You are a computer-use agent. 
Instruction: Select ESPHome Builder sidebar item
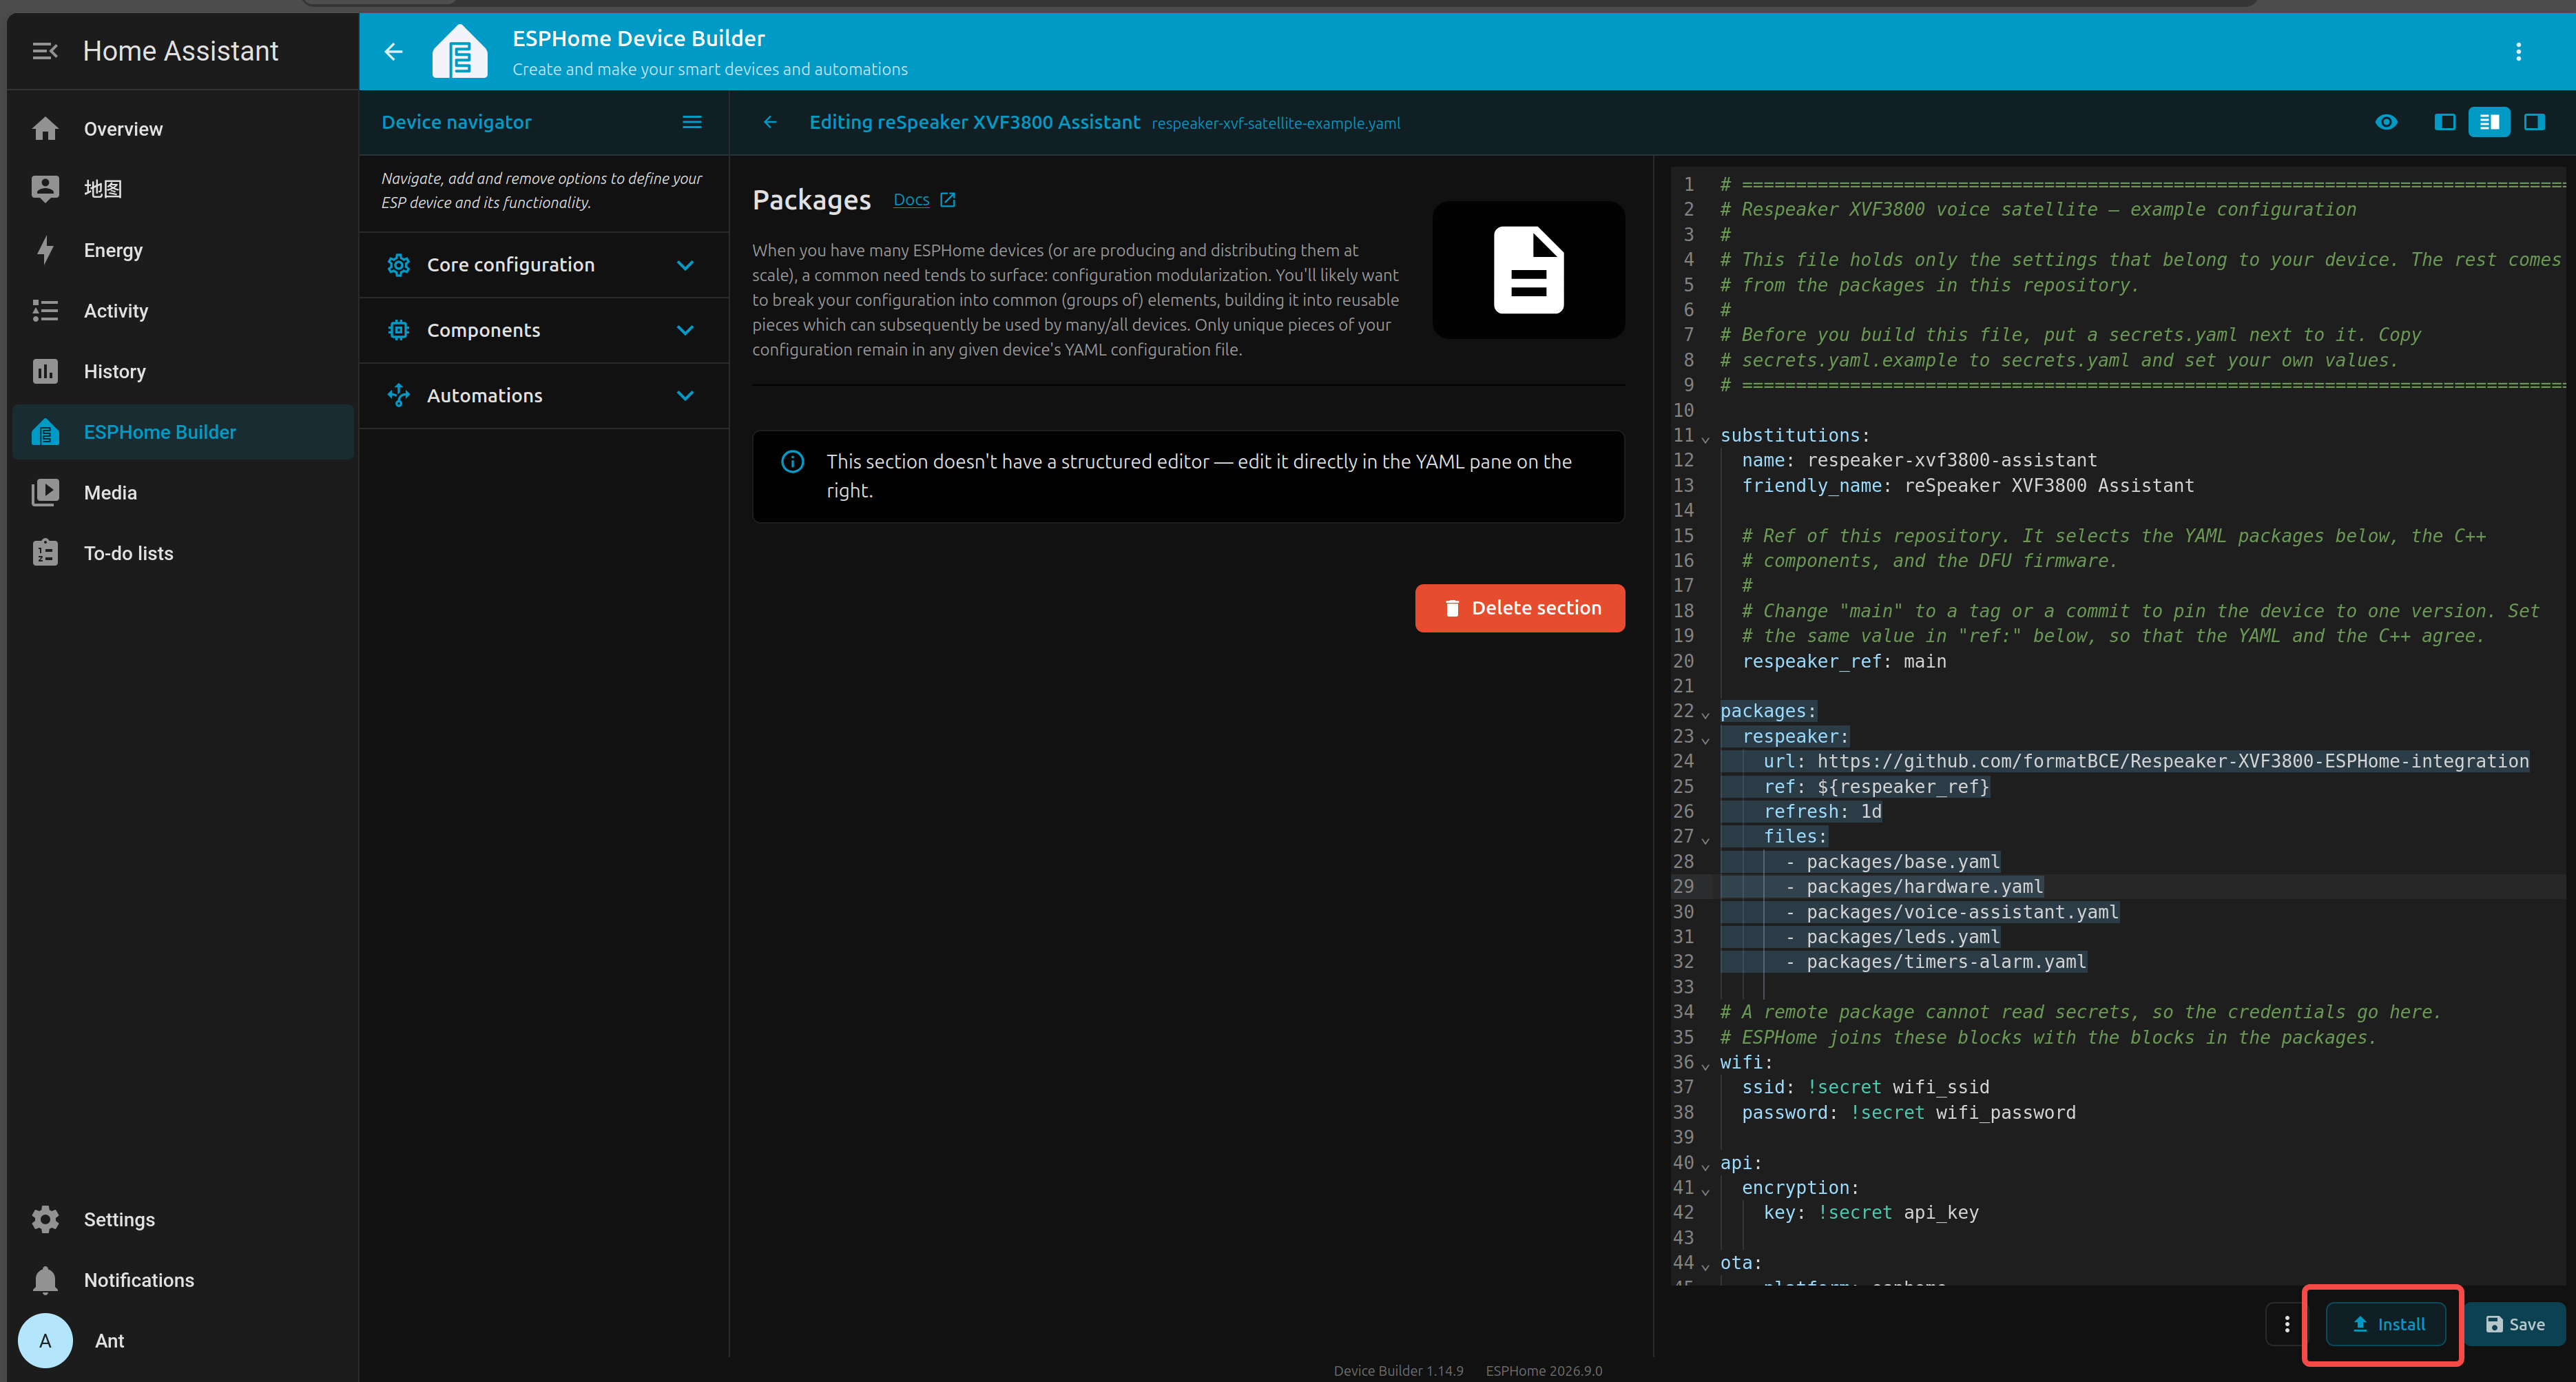click(x=184, y=432)
